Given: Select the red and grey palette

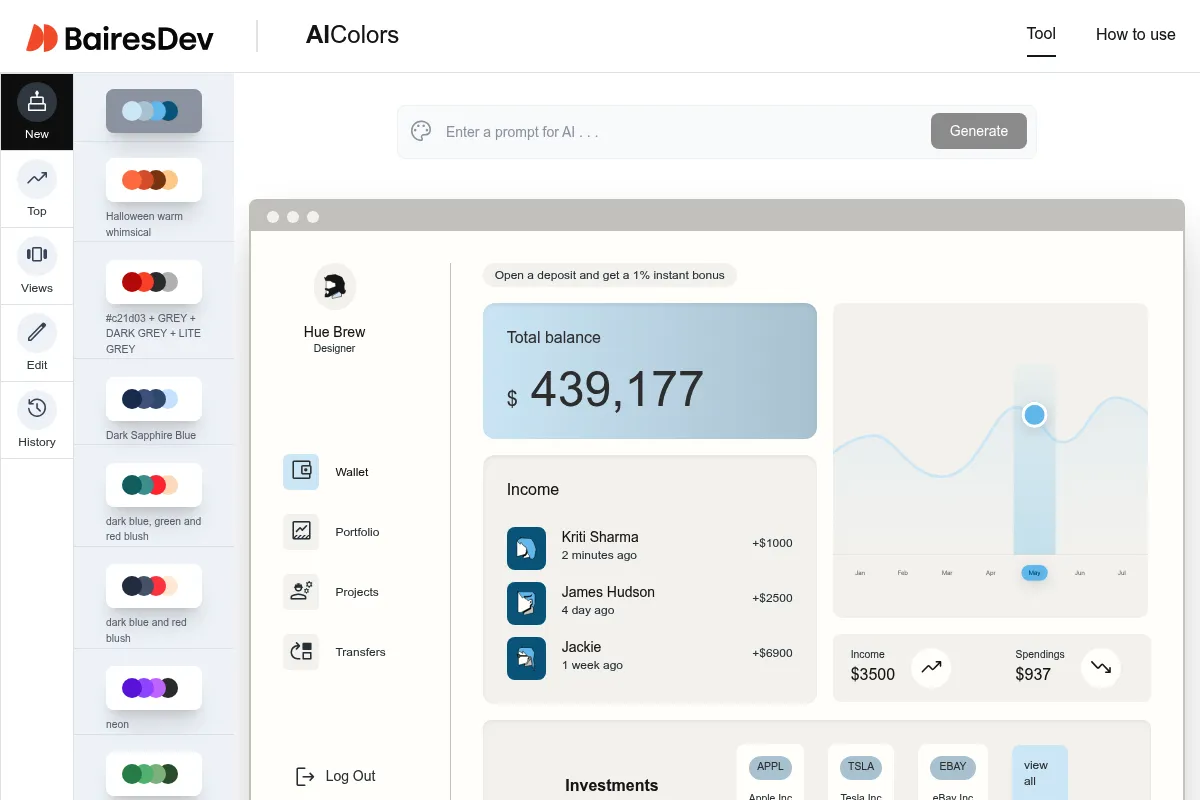Looking at the screenshot, I should [154, 282].
